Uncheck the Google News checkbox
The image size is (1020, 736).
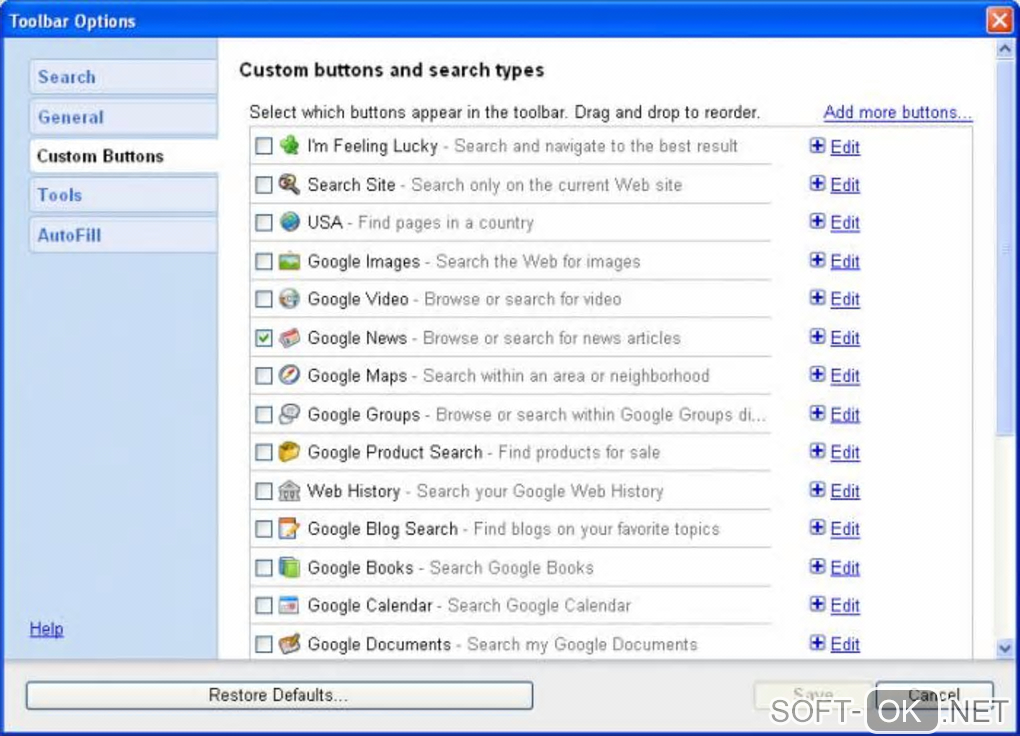[263, 338]
